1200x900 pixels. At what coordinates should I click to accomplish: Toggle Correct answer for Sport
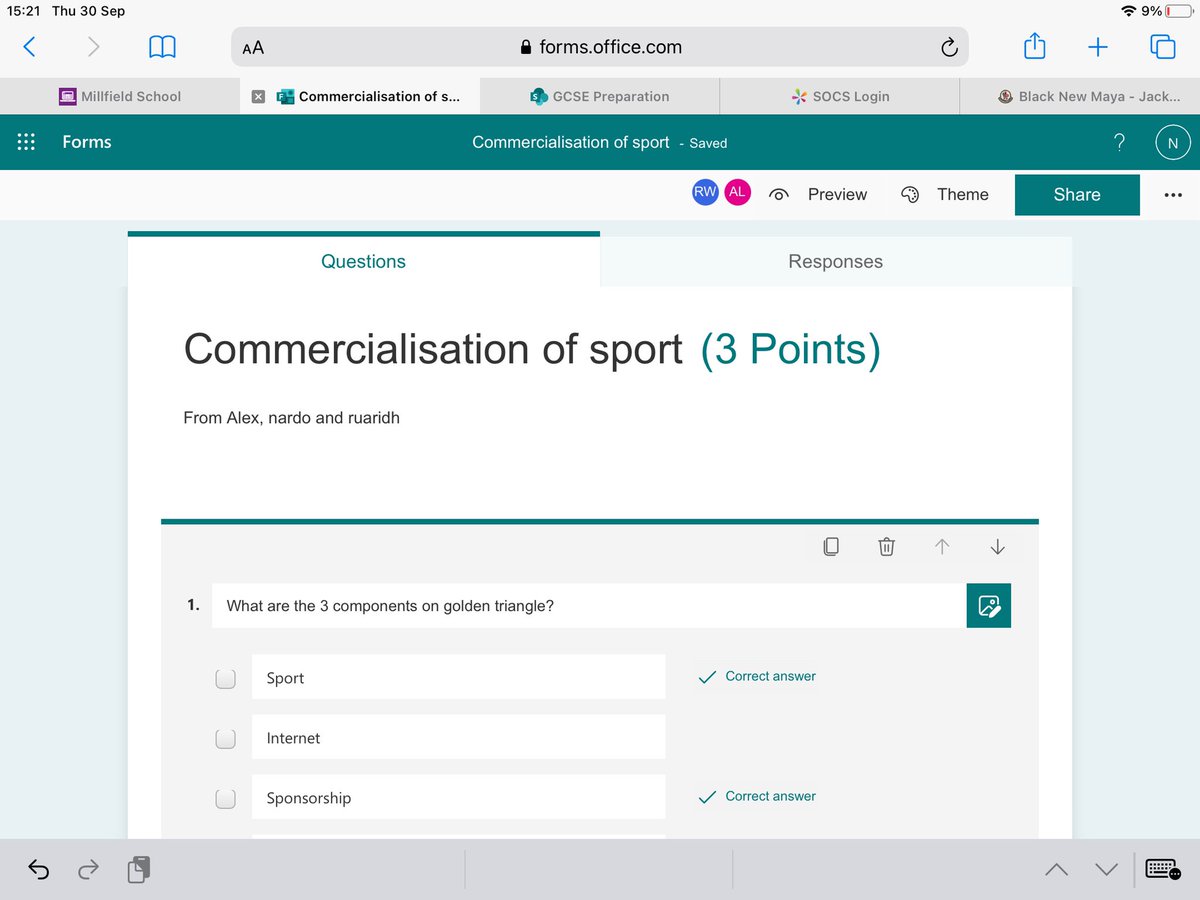757,677
